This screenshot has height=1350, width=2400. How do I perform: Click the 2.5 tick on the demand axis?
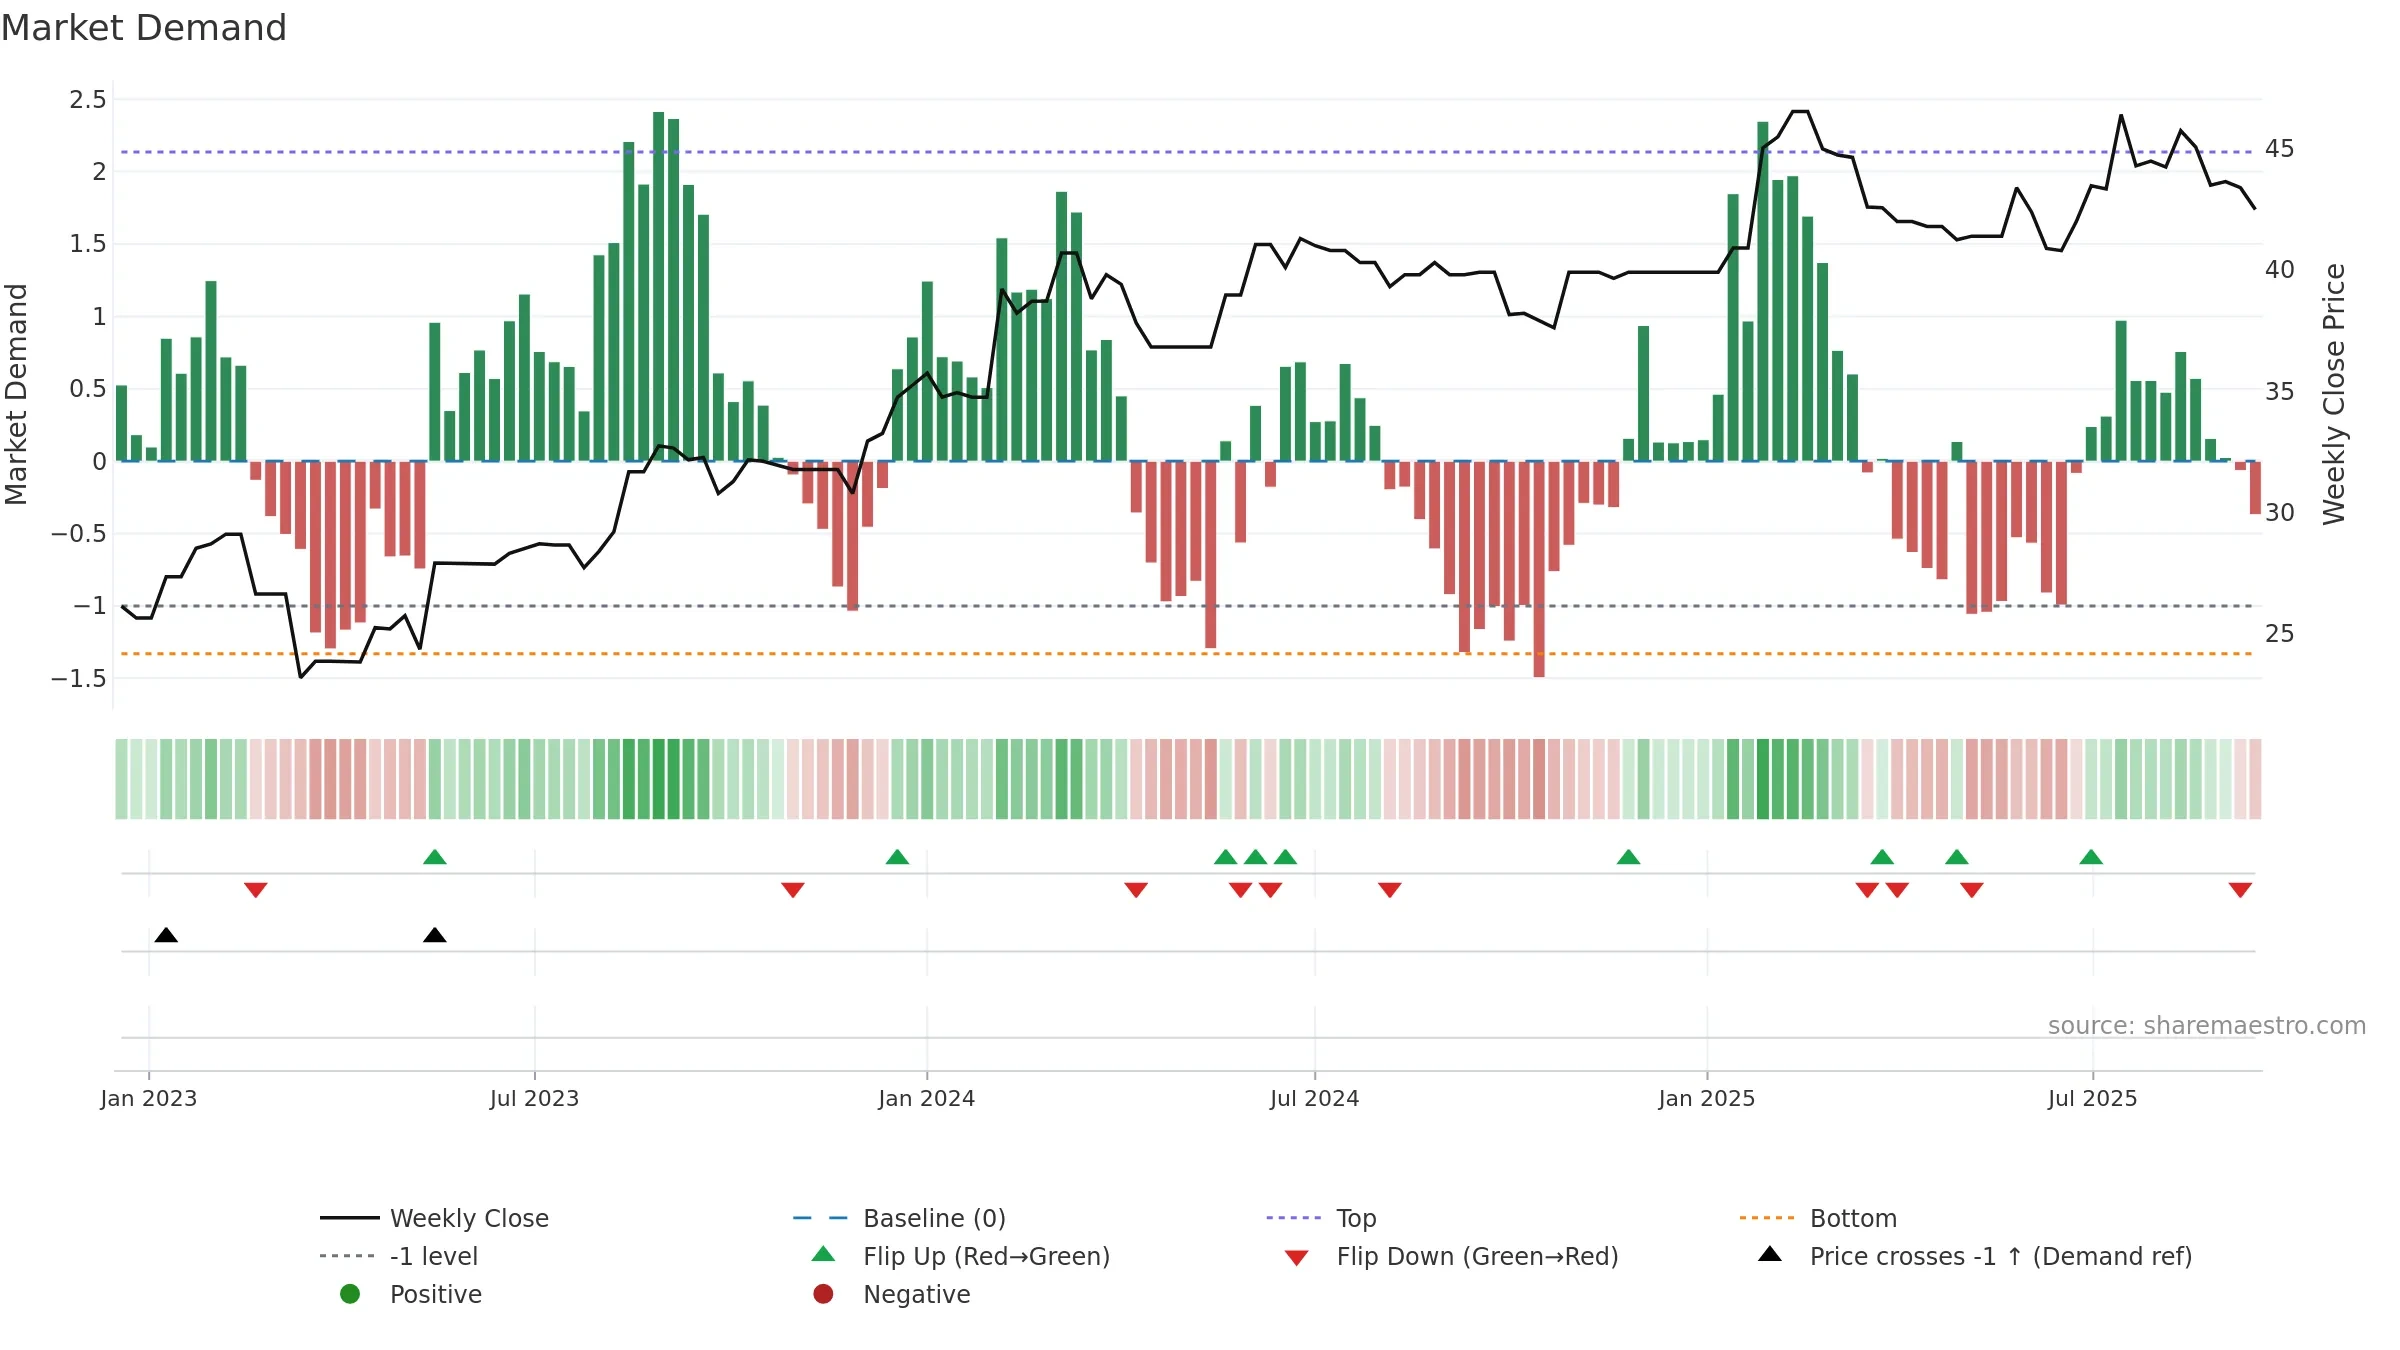(x=88, y=99)
